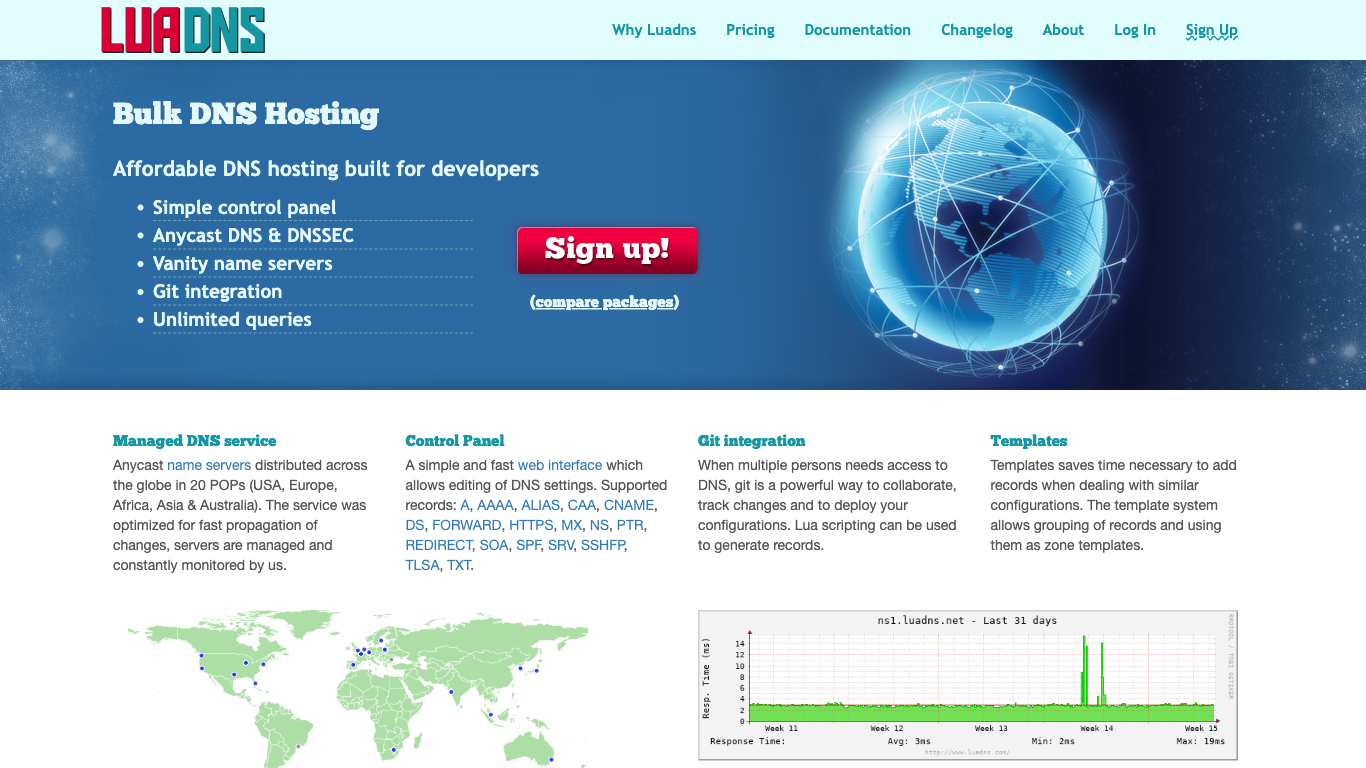Click the ns1.luadns.net response time graph
Screen dimensions: 1366x768
pos(967,685)
